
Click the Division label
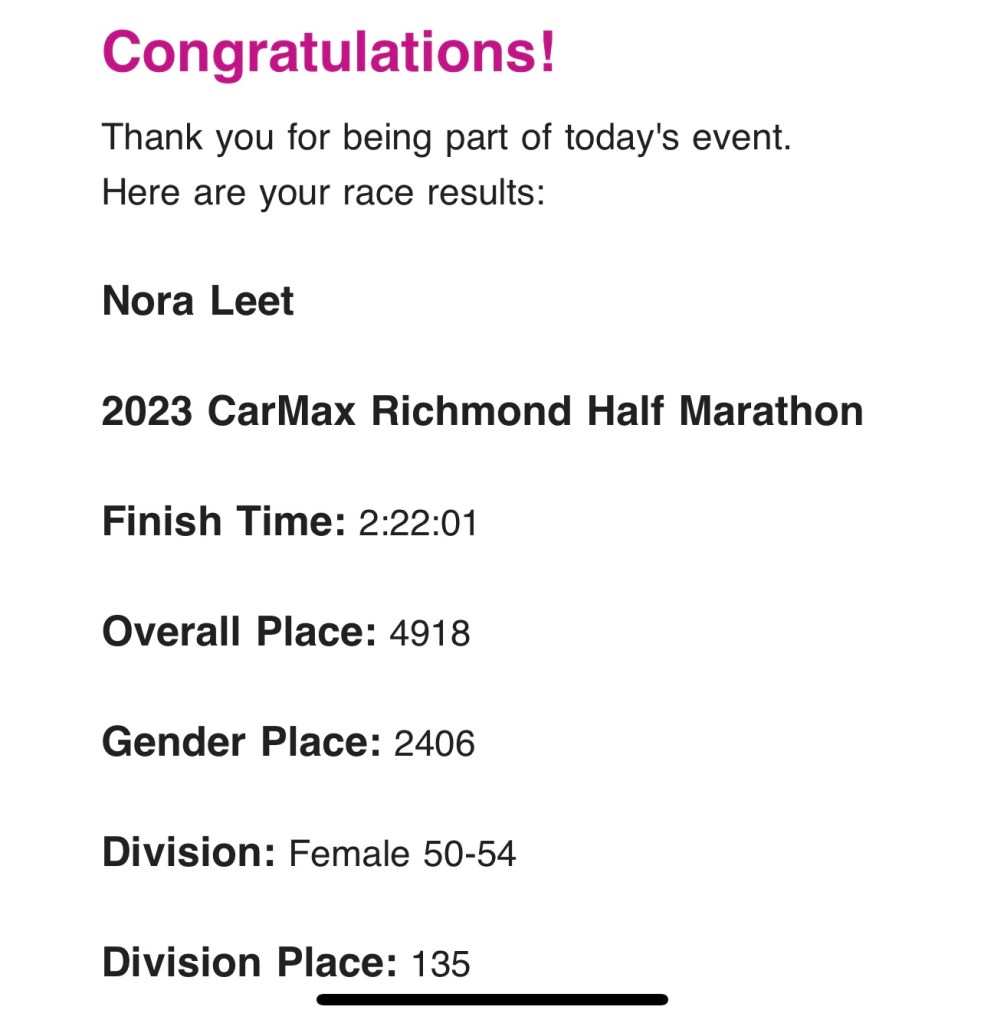[x=188, y=852]
